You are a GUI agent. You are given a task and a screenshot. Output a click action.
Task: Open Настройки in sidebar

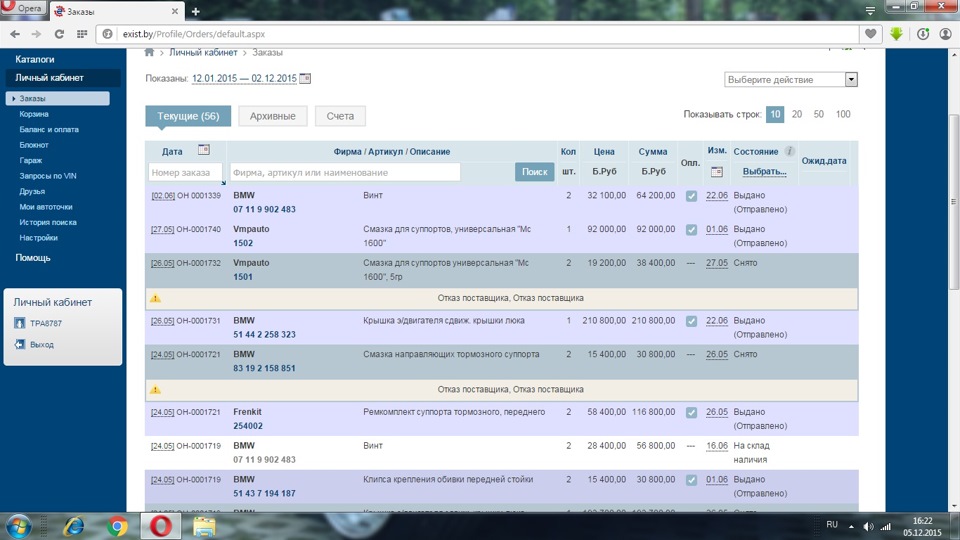(x=38, y=238)
